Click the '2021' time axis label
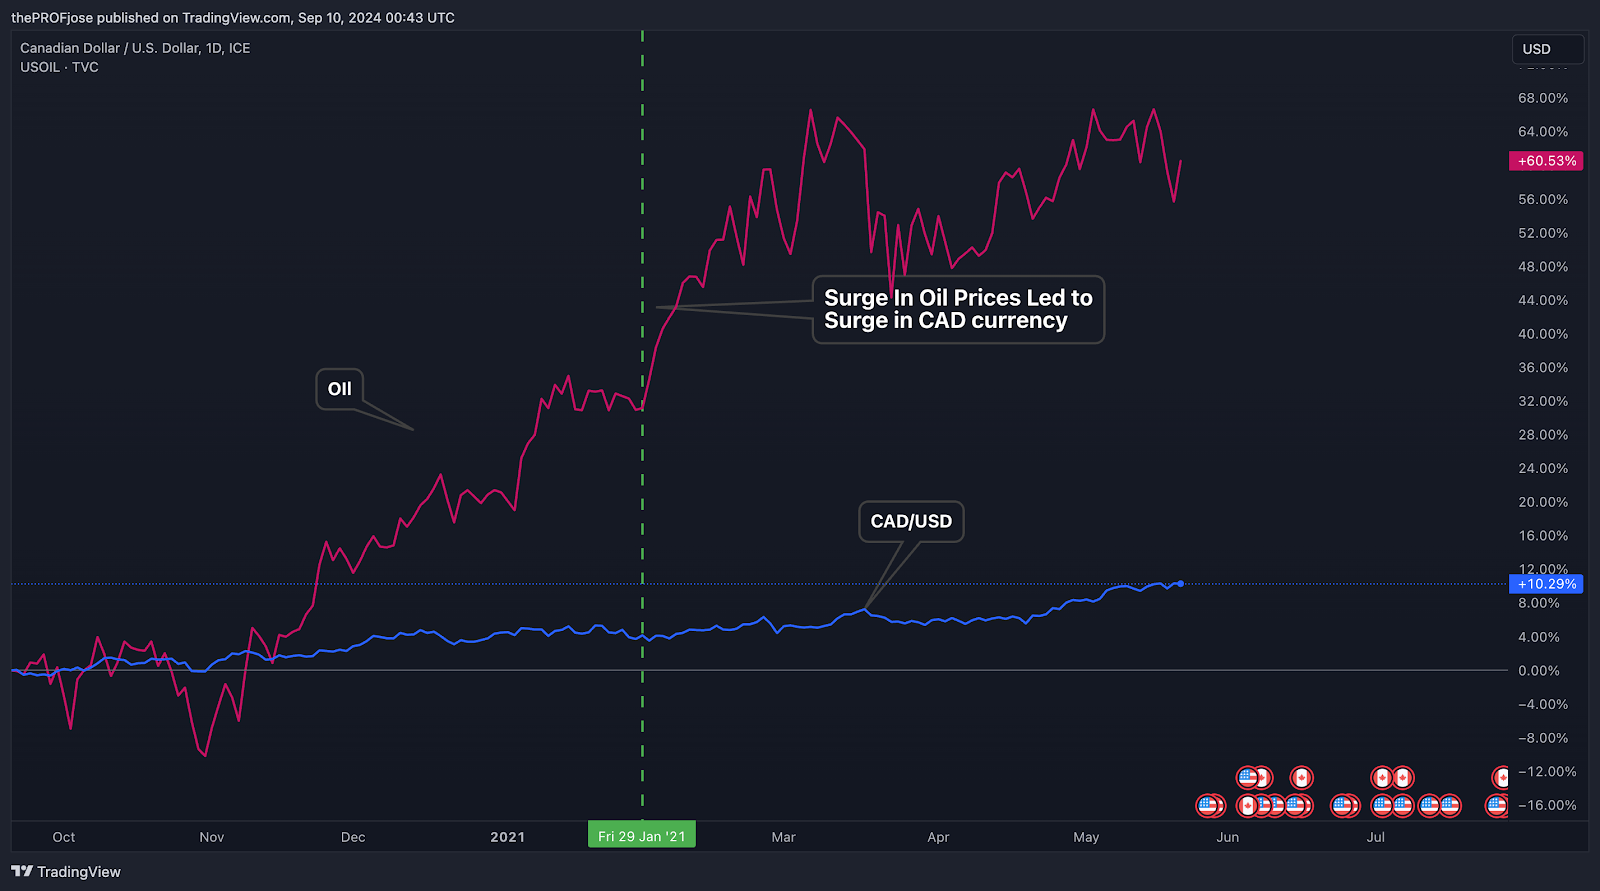Image resolution: width=1600 pixels, height=891 pixels. click(508, 837)
